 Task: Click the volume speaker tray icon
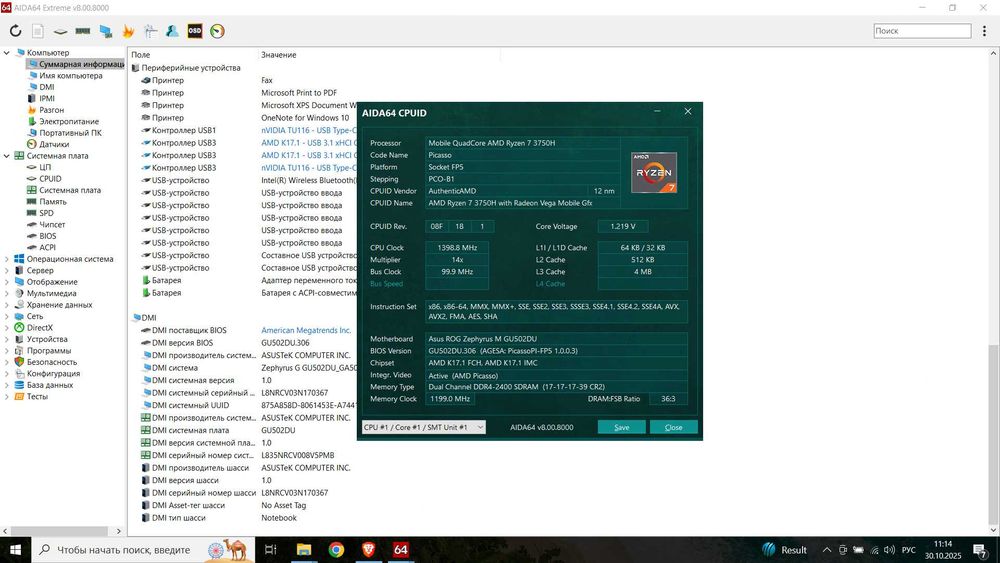[890, 550]
